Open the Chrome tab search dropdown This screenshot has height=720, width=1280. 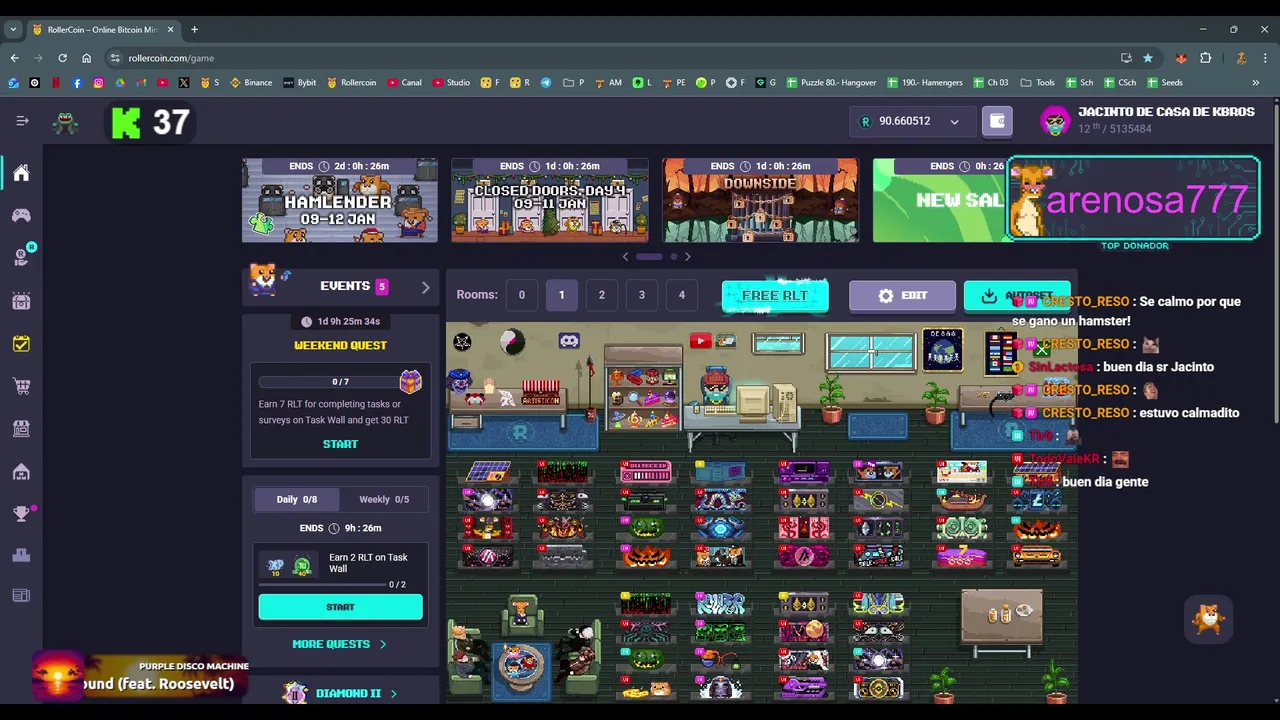tap(13, 30)
